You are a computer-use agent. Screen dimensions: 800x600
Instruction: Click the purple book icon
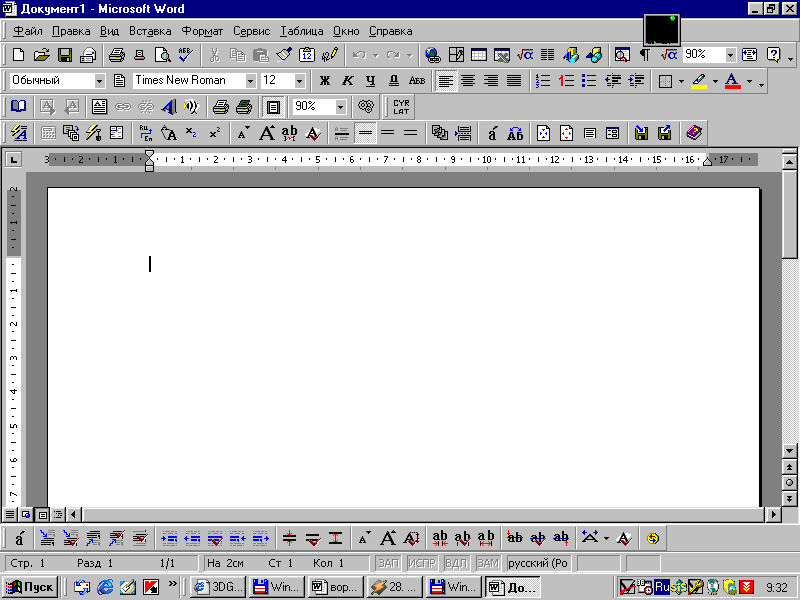tap(694, 133)
